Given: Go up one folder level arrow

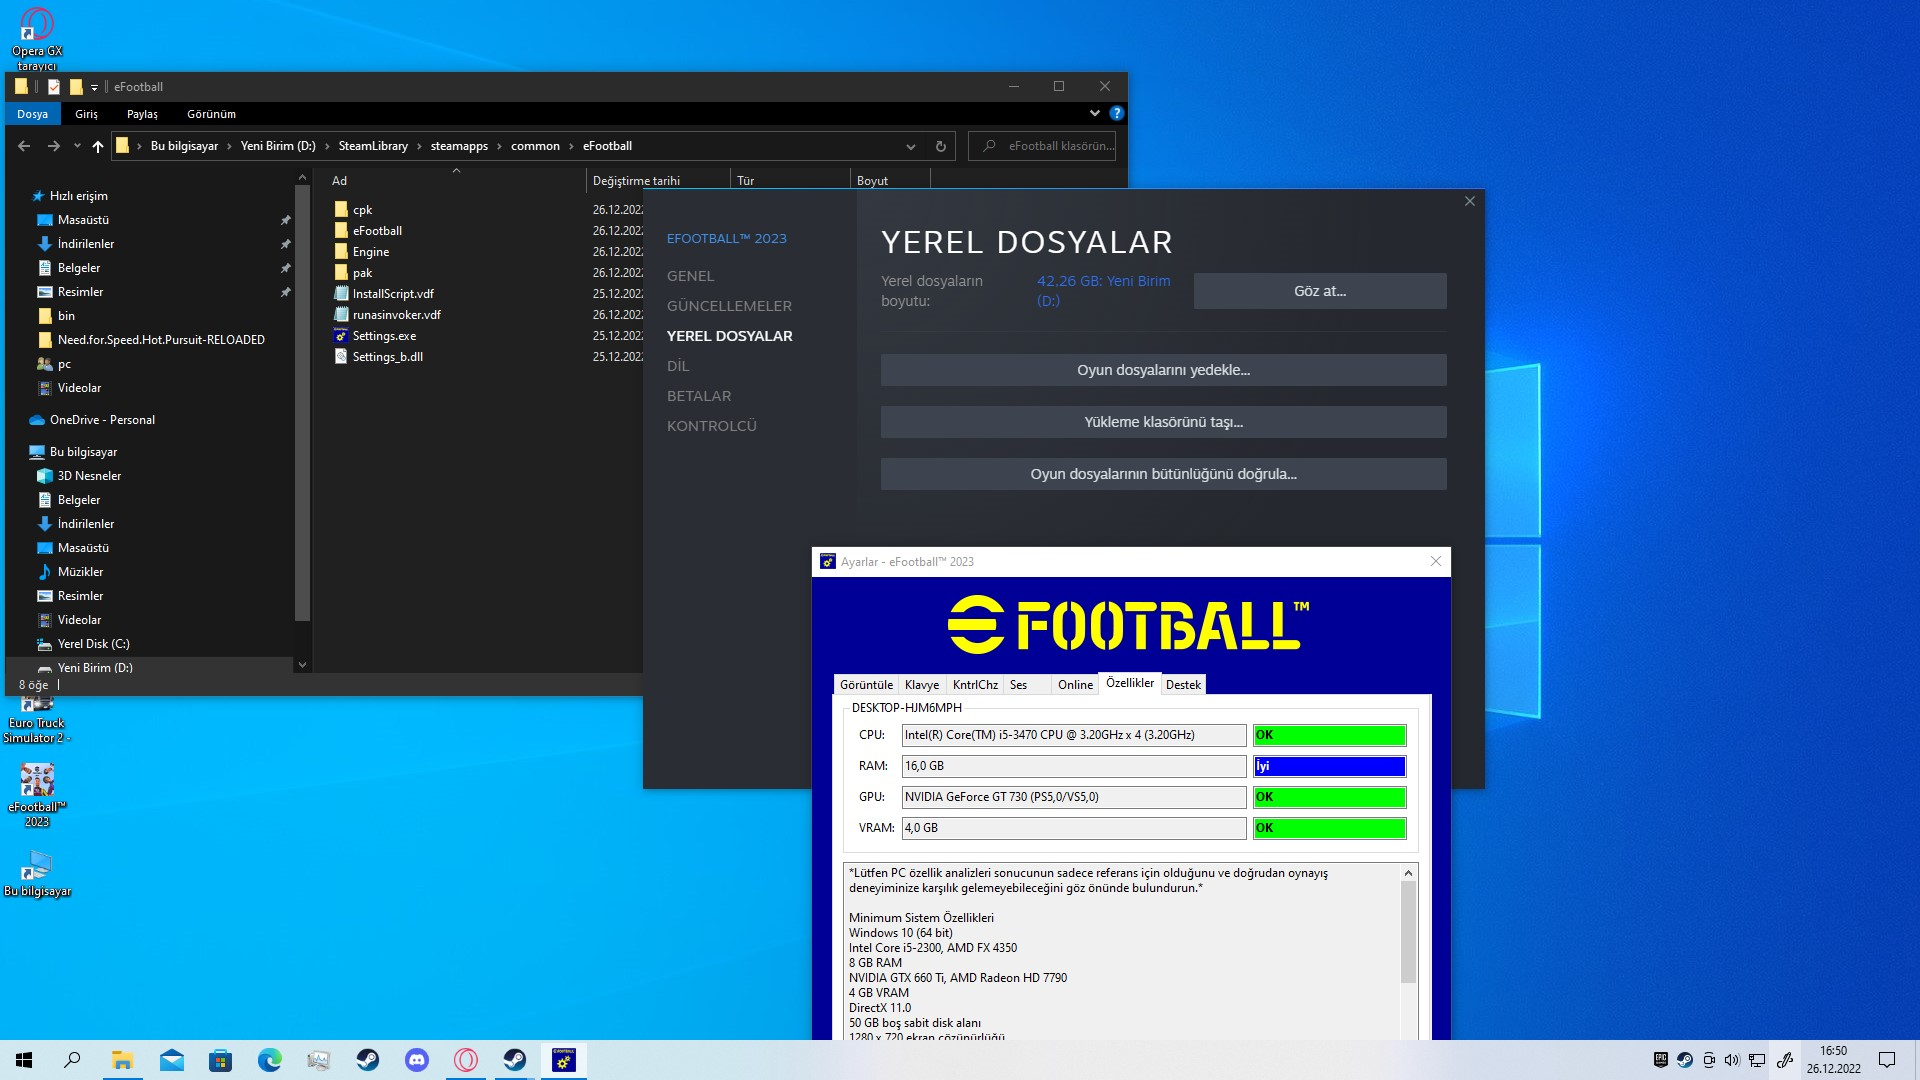Looking at the screenshot, I should (x=97, y=146).
